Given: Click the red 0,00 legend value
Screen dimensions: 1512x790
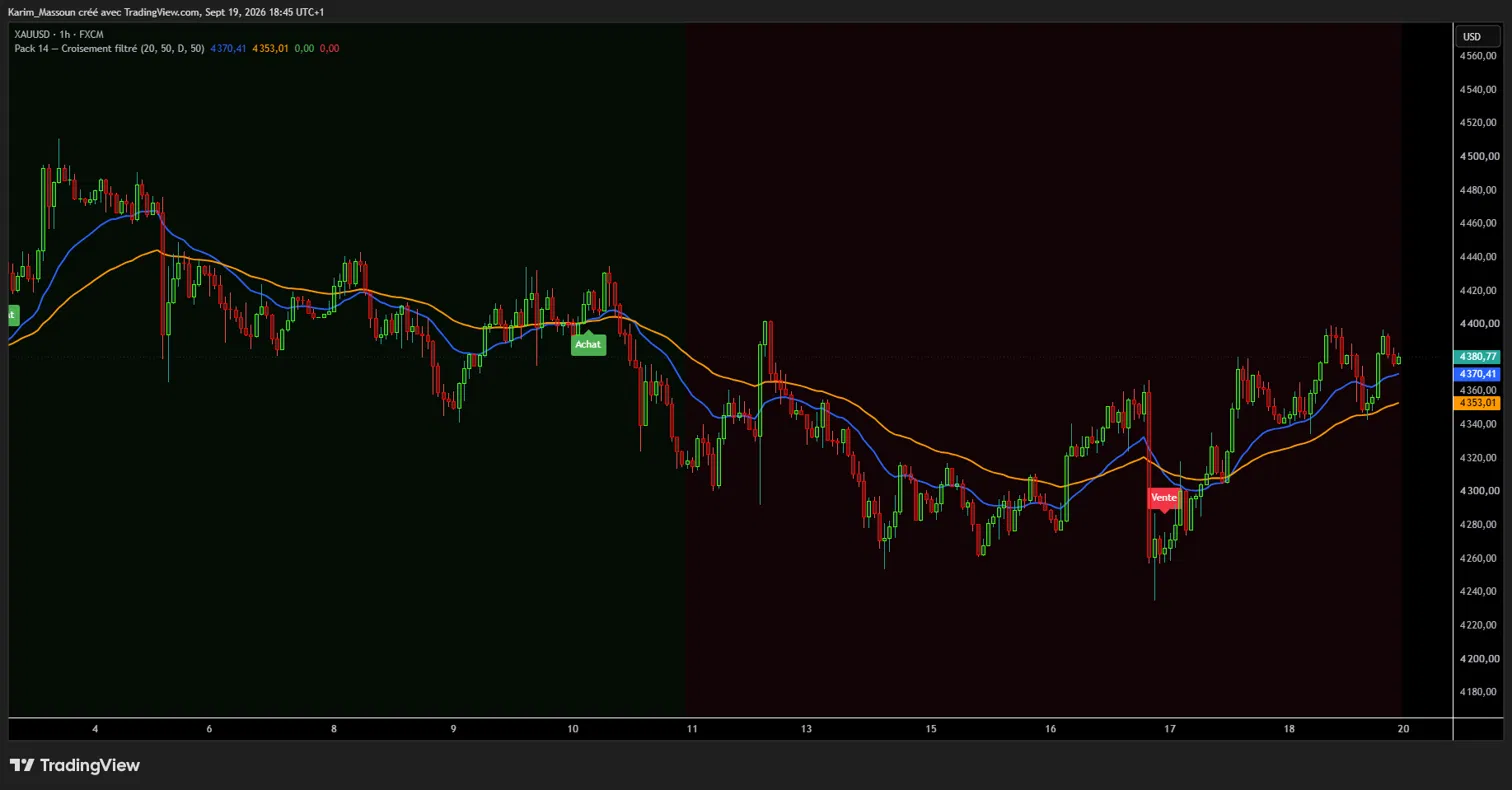Looking at the screenshot, I should point(329,48).
